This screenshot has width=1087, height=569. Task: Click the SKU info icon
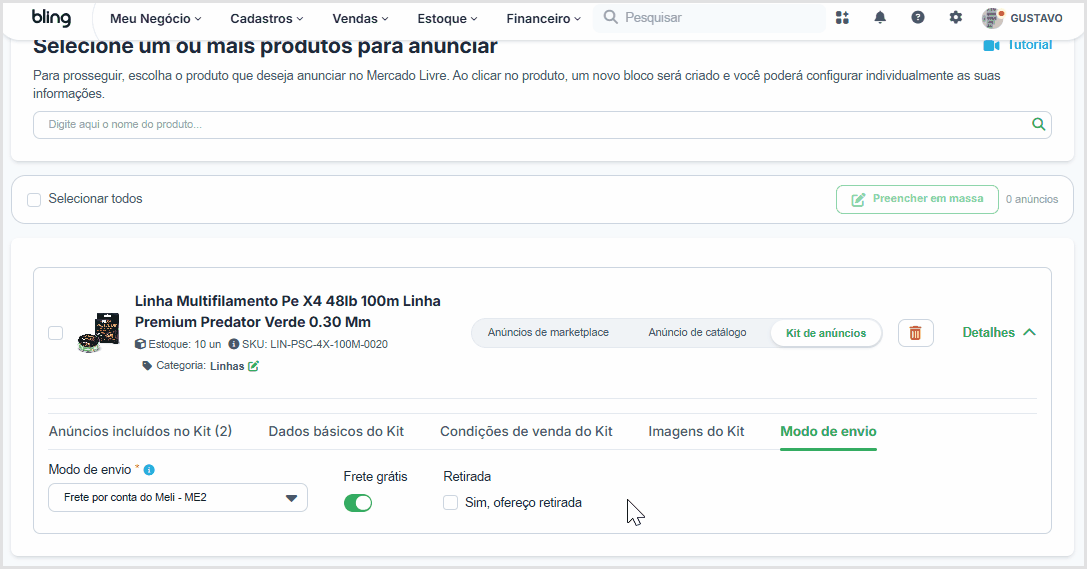pyautogui.click(x=234, y=344)
